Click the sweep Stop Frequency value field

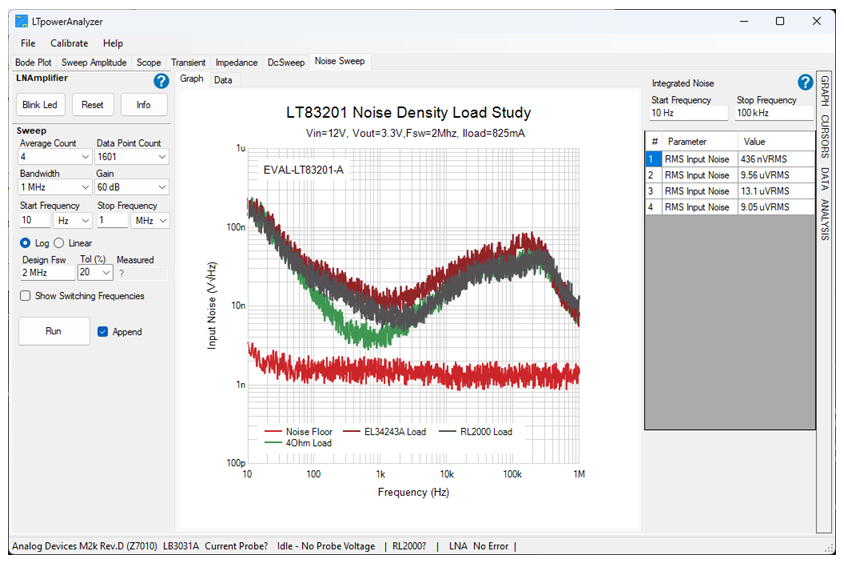(112, 221)
